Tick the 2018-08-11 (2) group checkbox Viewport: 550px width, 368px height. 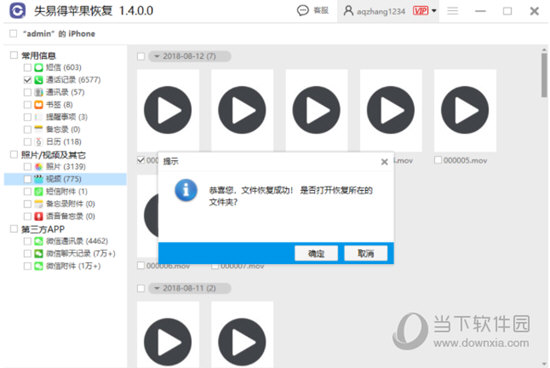(x=141, y=288)
